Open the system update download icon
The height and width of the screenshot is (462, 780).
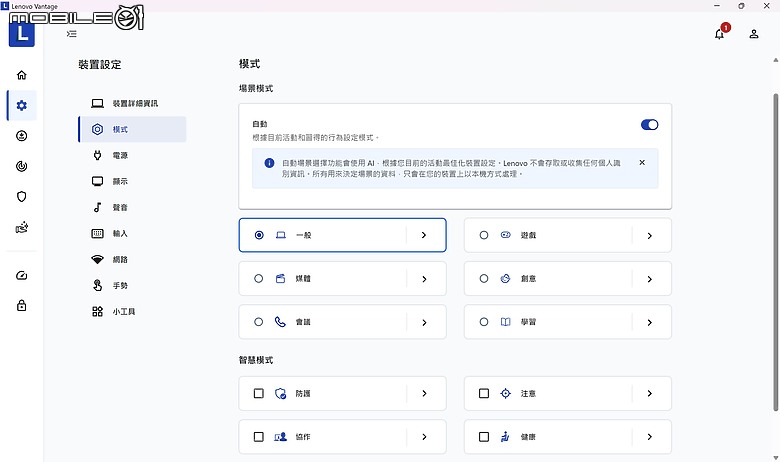(x=21, y=136)
